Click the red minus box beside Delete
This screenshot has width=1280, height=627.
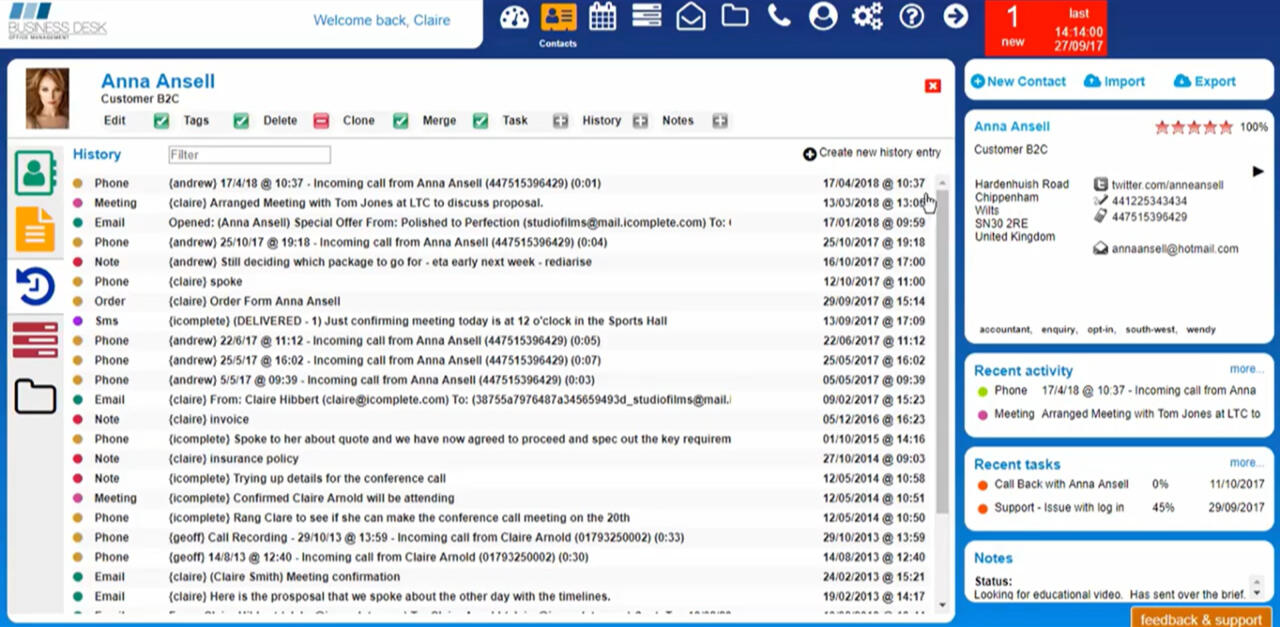(321, 121)
